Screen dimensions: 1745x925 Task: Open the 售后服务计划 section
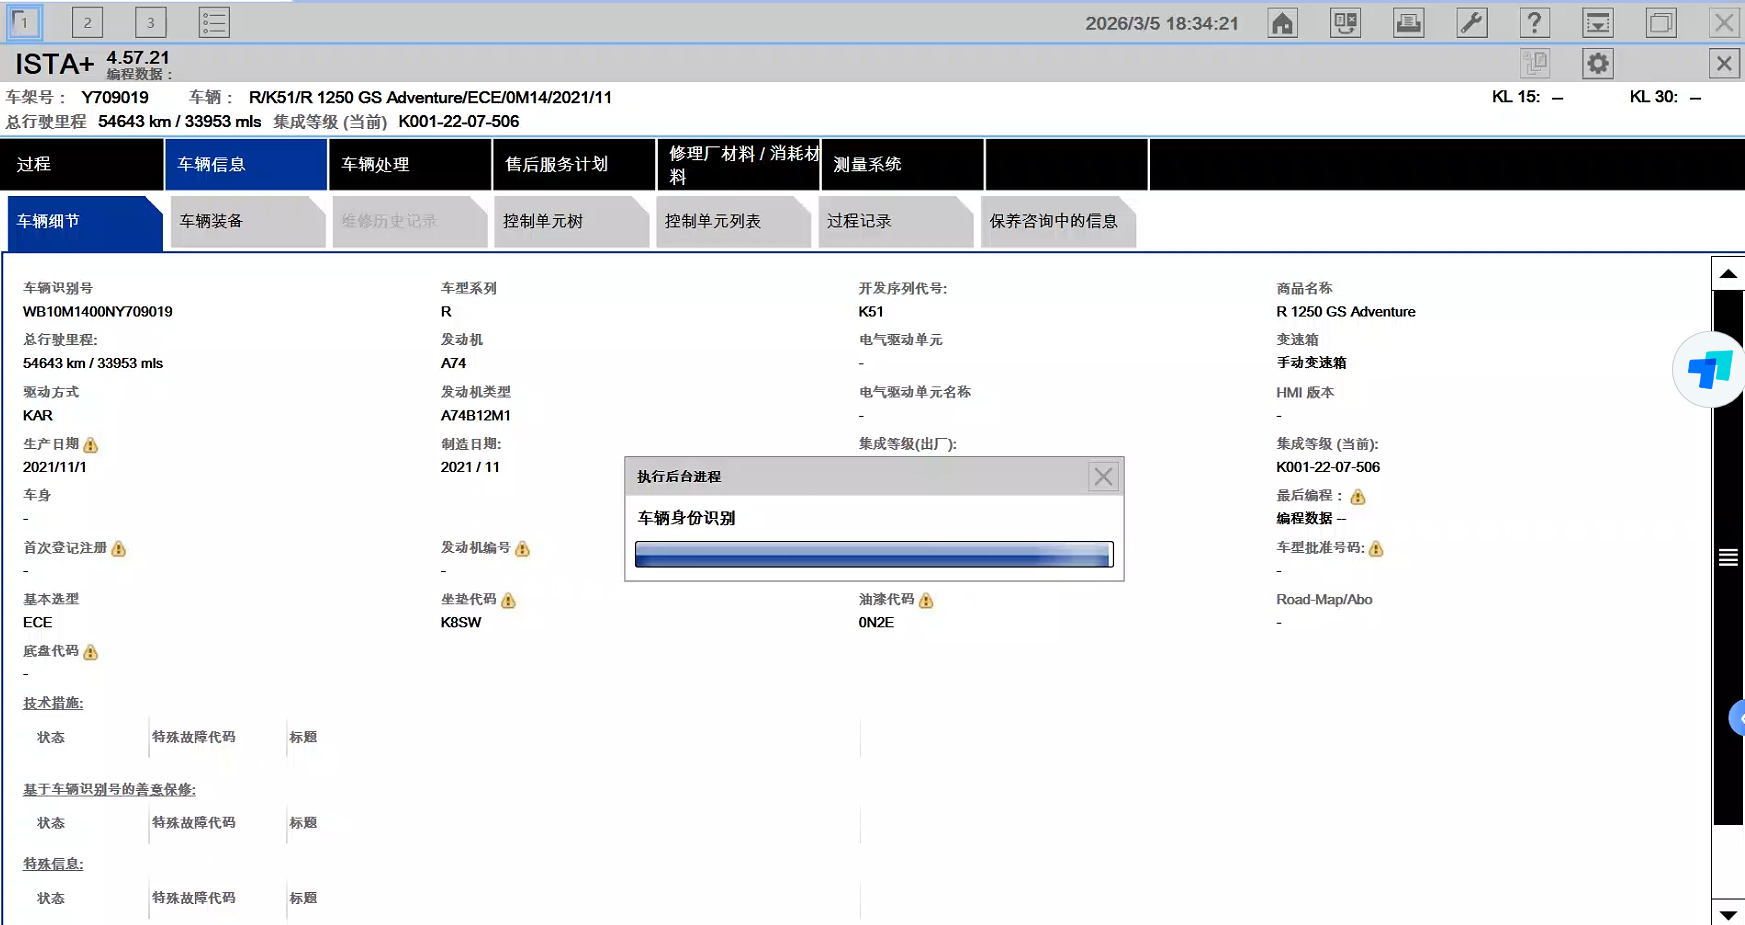point(573,164)
